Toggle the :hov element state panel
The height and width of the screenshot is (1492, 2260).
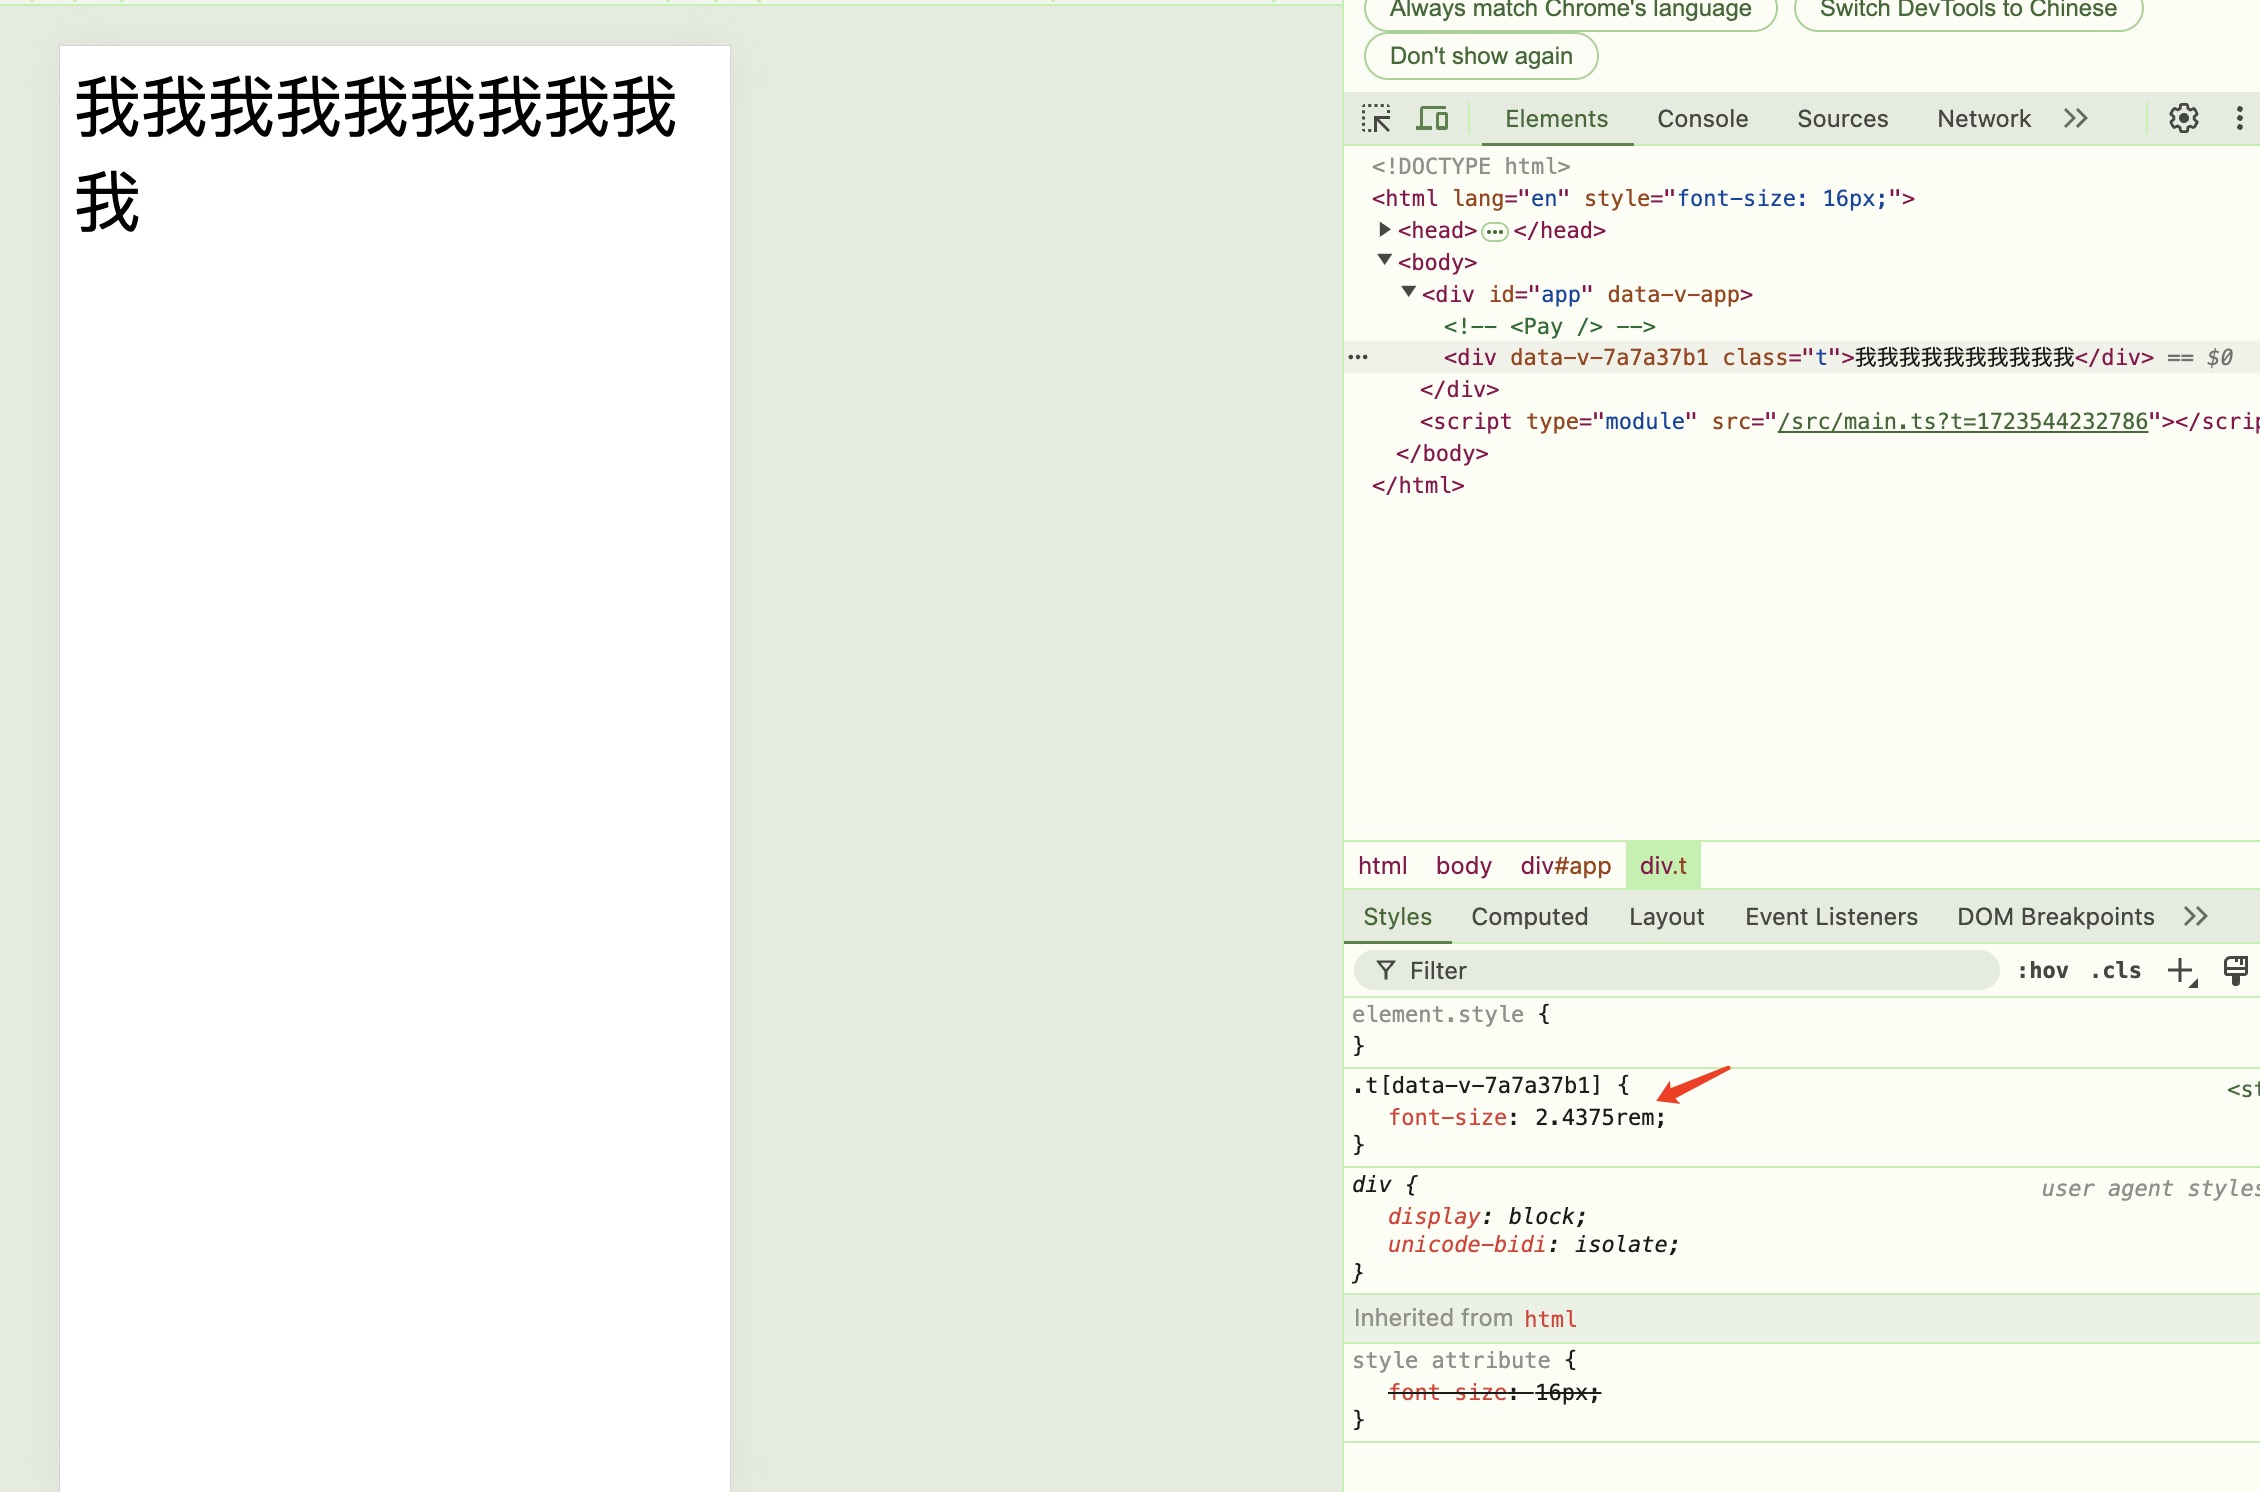2042,970
